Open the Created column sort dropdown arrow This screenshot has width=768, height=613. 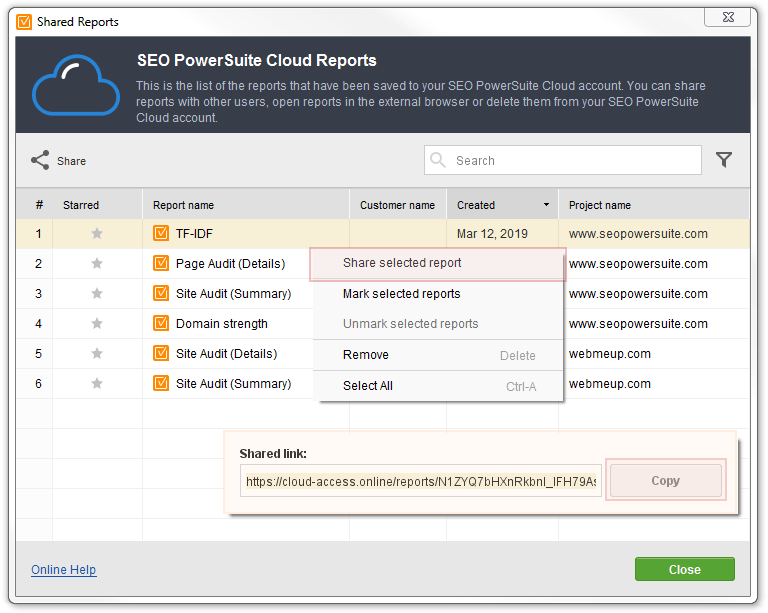click(x=546, y=205)
